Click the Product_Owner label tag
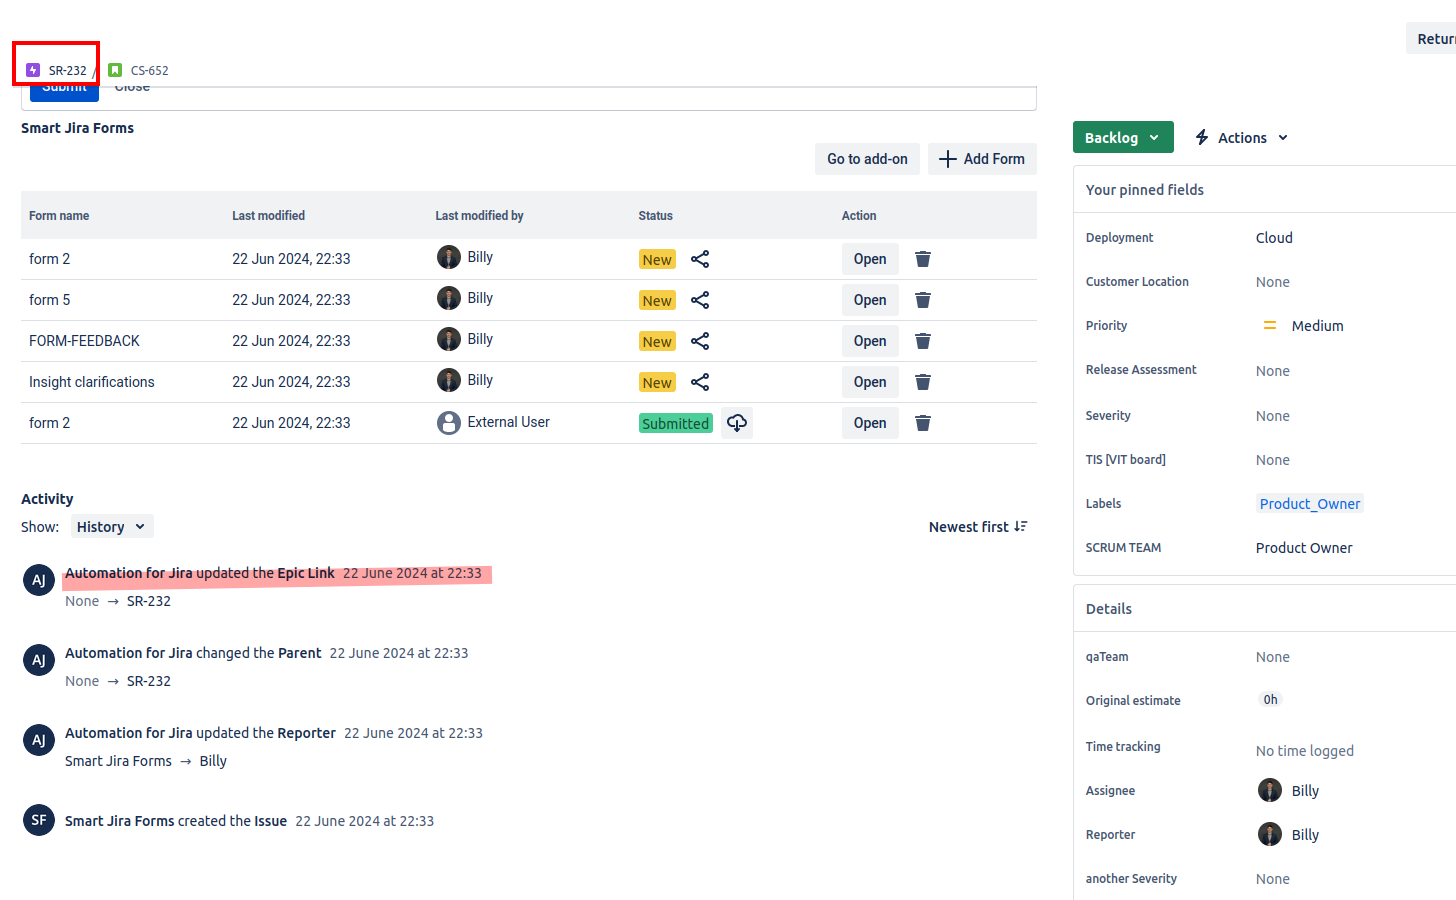1456x900 pixels. [1309, 504]
